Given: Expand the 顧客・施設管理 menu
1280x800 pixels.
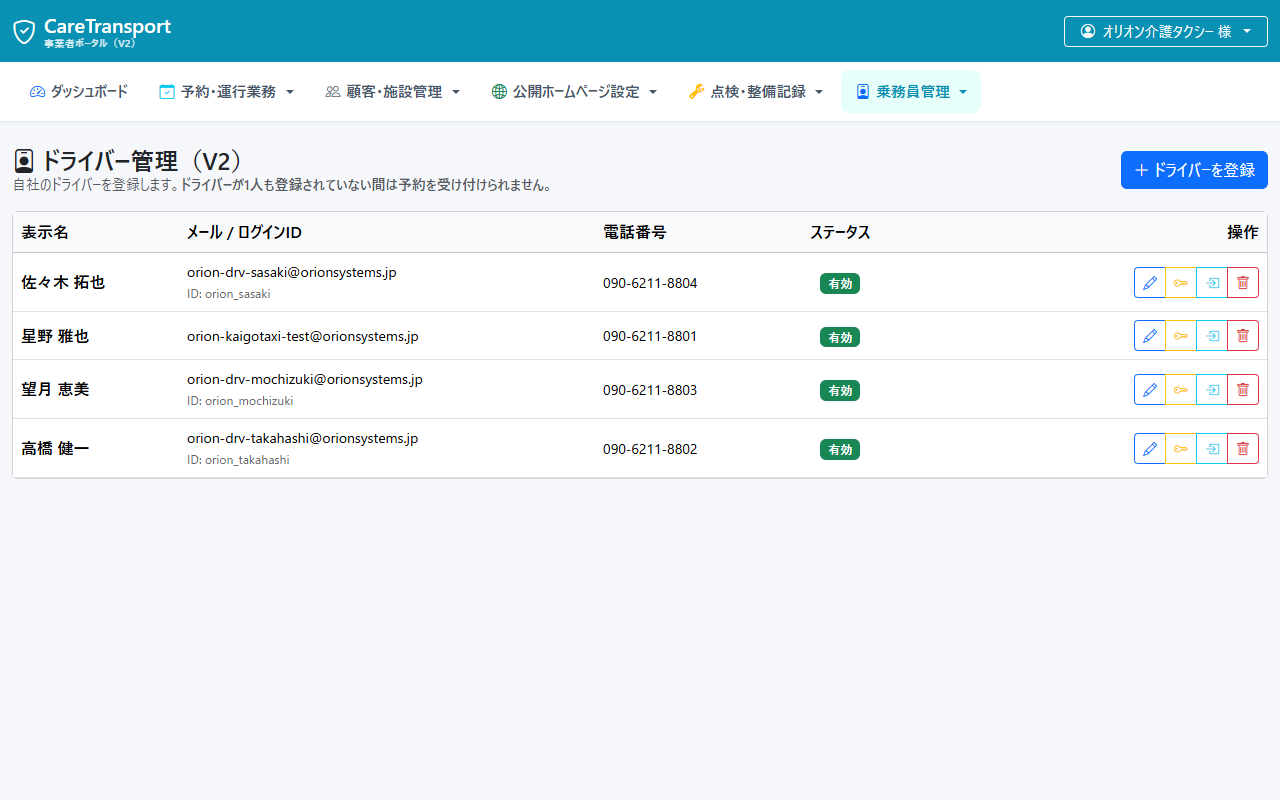Looking at the screenshot, I should click(393, 92).
